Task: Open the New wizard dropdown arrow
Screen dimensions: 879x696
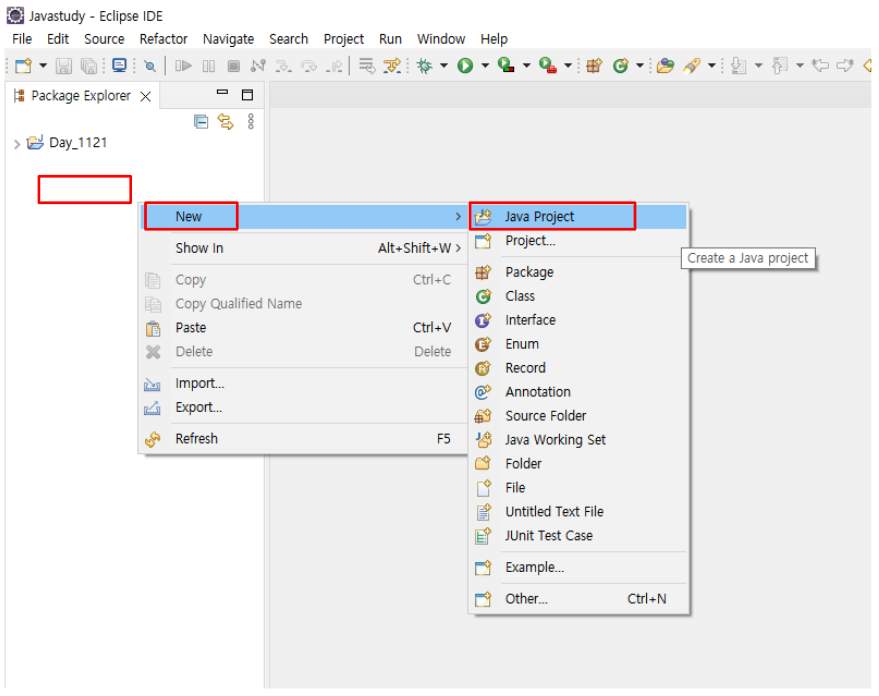Action: click(x=43, y=66)
